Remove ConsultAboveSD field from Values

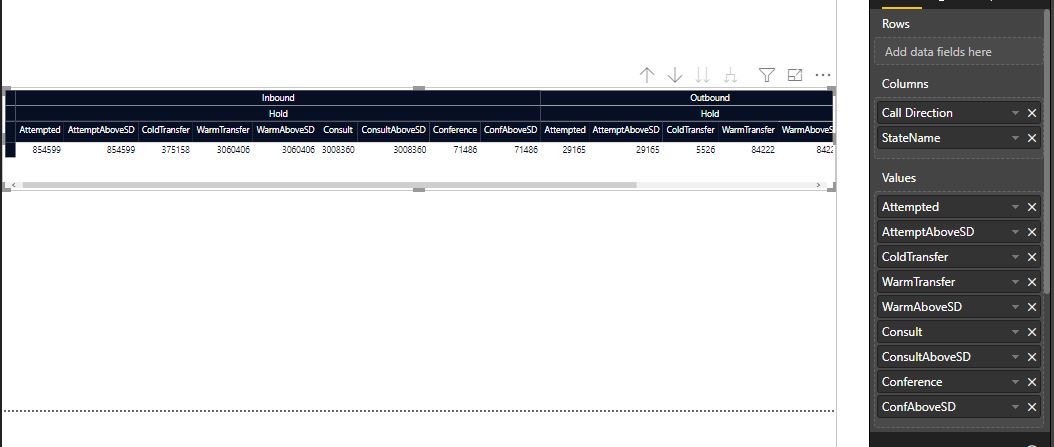pos(1032,357)
